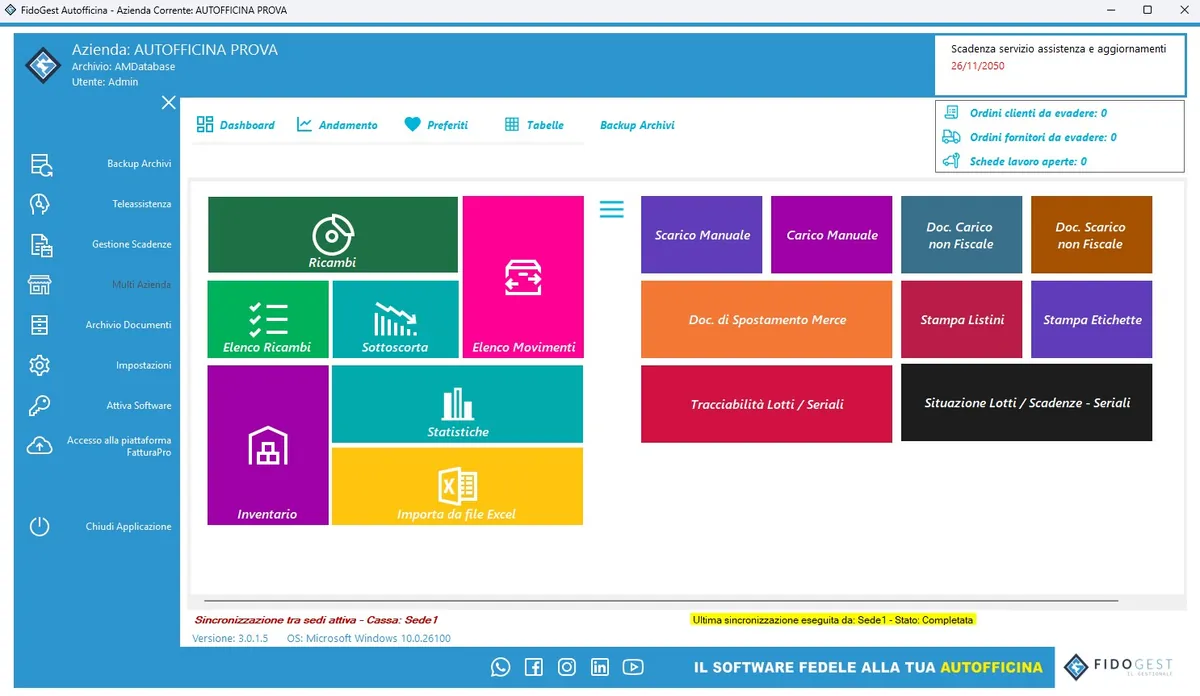Open Doc. di Spostamento Merce tile
The height and width of the screenshot is (696, 1200).
point(767,319)
